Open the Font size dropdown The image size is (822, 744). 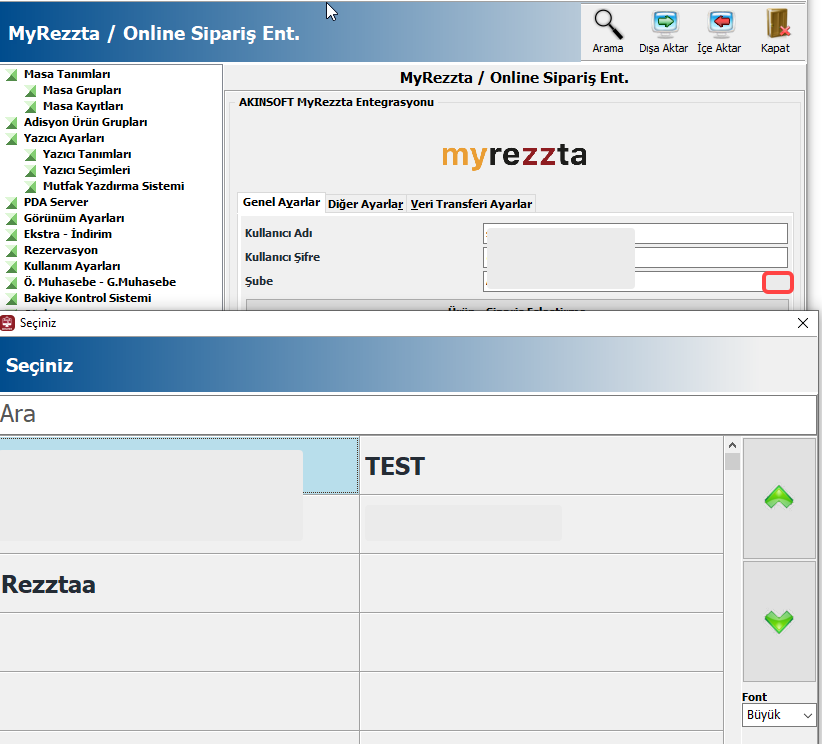(778, 715)
